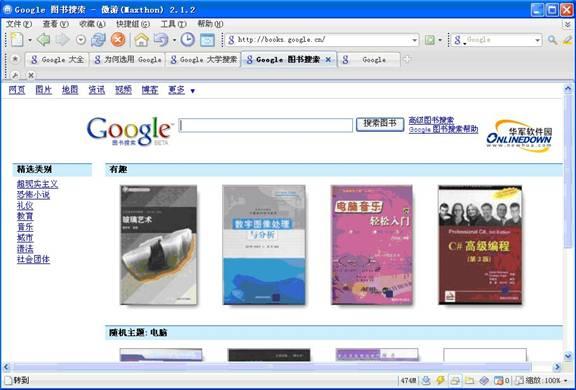Open the 帮助(H) menu
576x390 pixels.
pos(210,24)
